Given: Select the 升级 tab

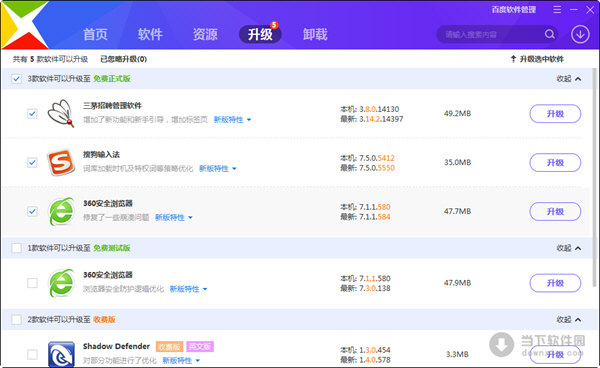Looking at the screenshot, I should [x=260, y=34].
